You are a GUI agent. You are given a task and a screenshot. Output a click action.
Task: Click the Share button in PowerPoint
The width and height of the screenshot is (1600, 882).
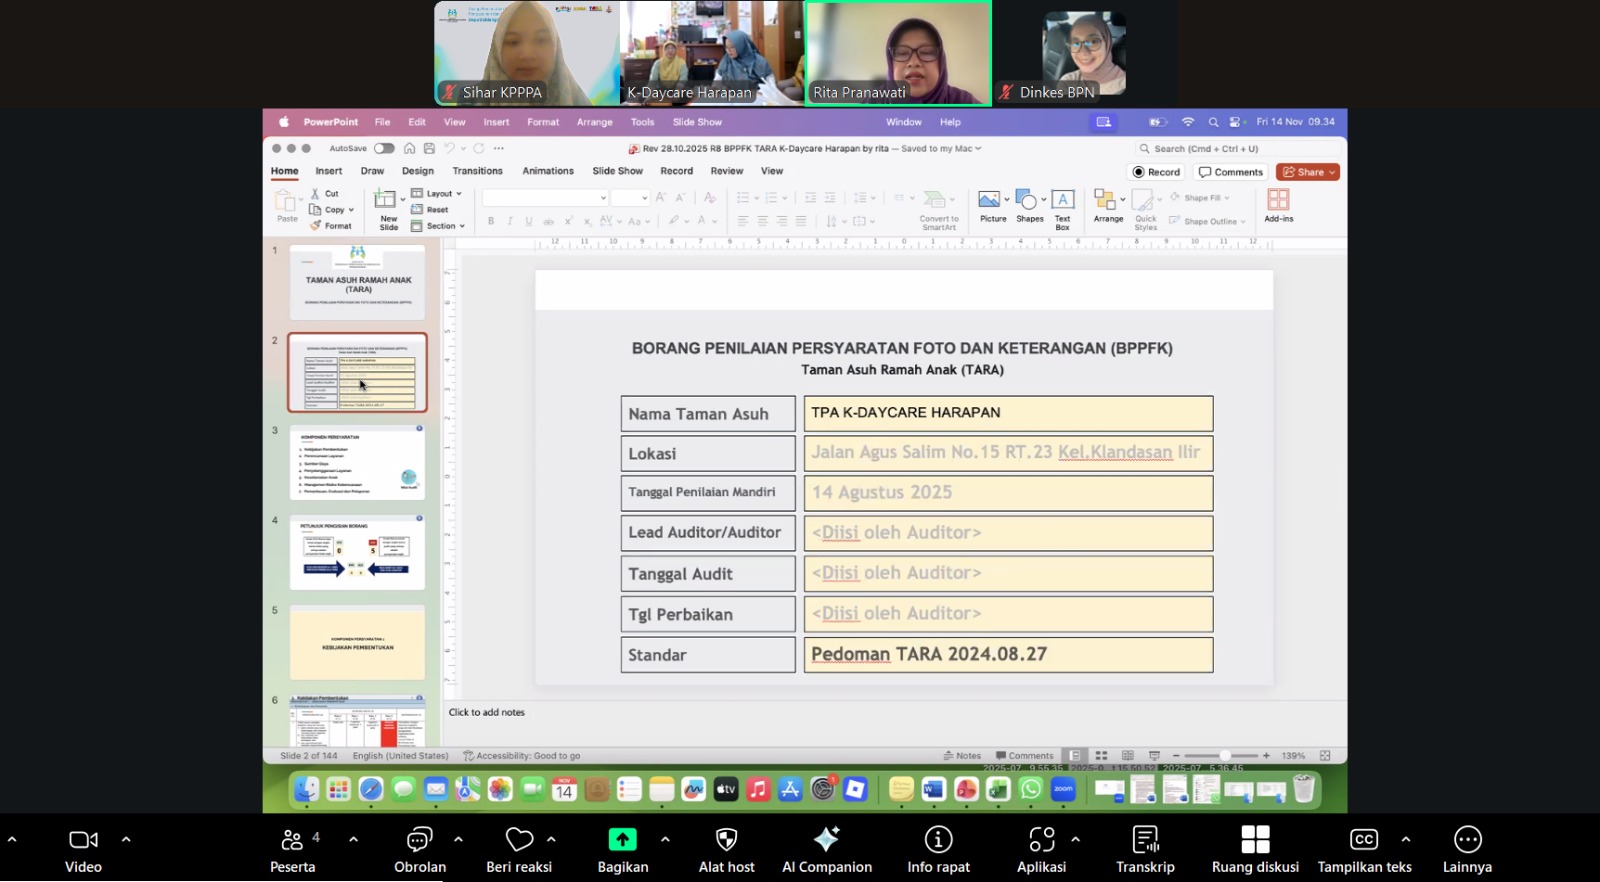1308,172
